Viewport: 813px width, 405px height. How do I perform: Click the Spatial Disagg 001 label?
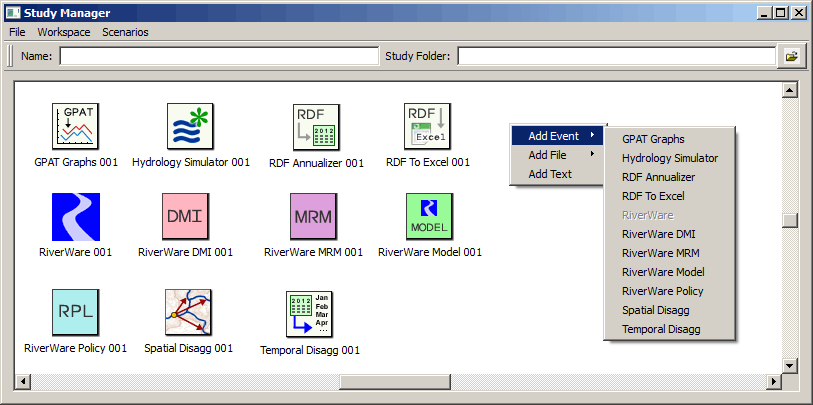point(188,348)
